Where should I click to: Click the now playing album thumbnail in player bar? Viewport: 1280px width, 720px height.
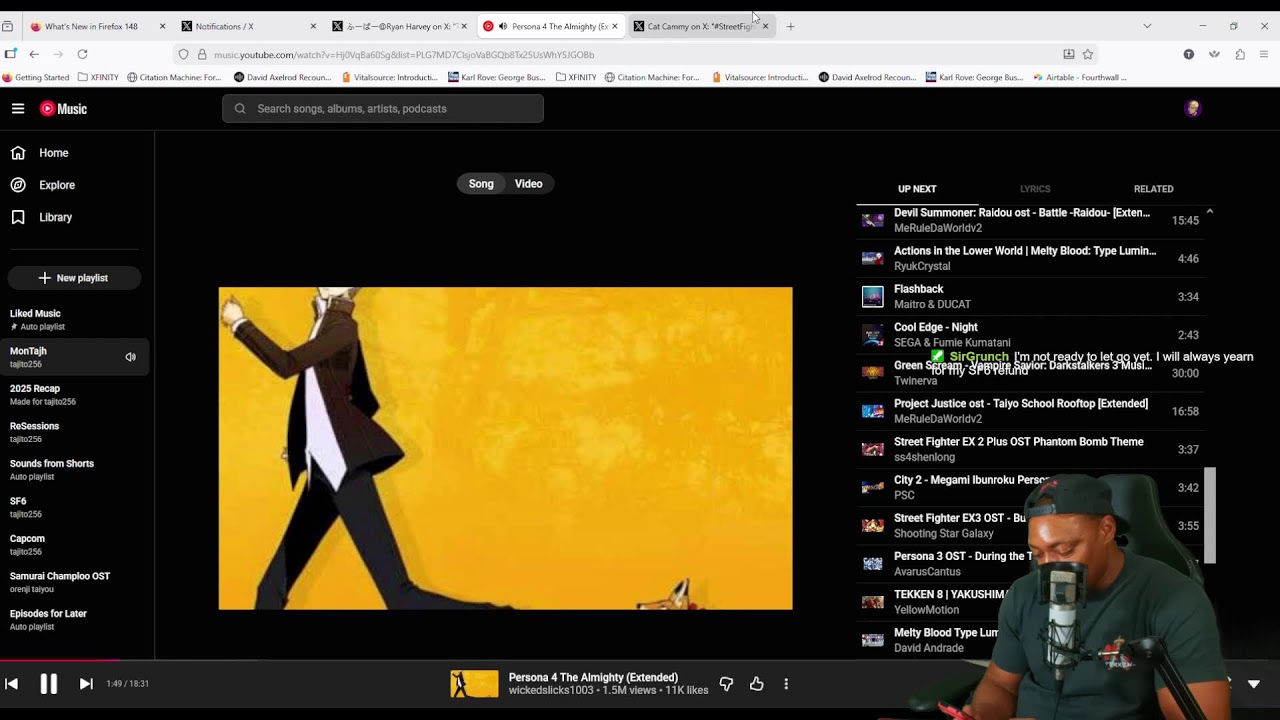click(474, 684)
